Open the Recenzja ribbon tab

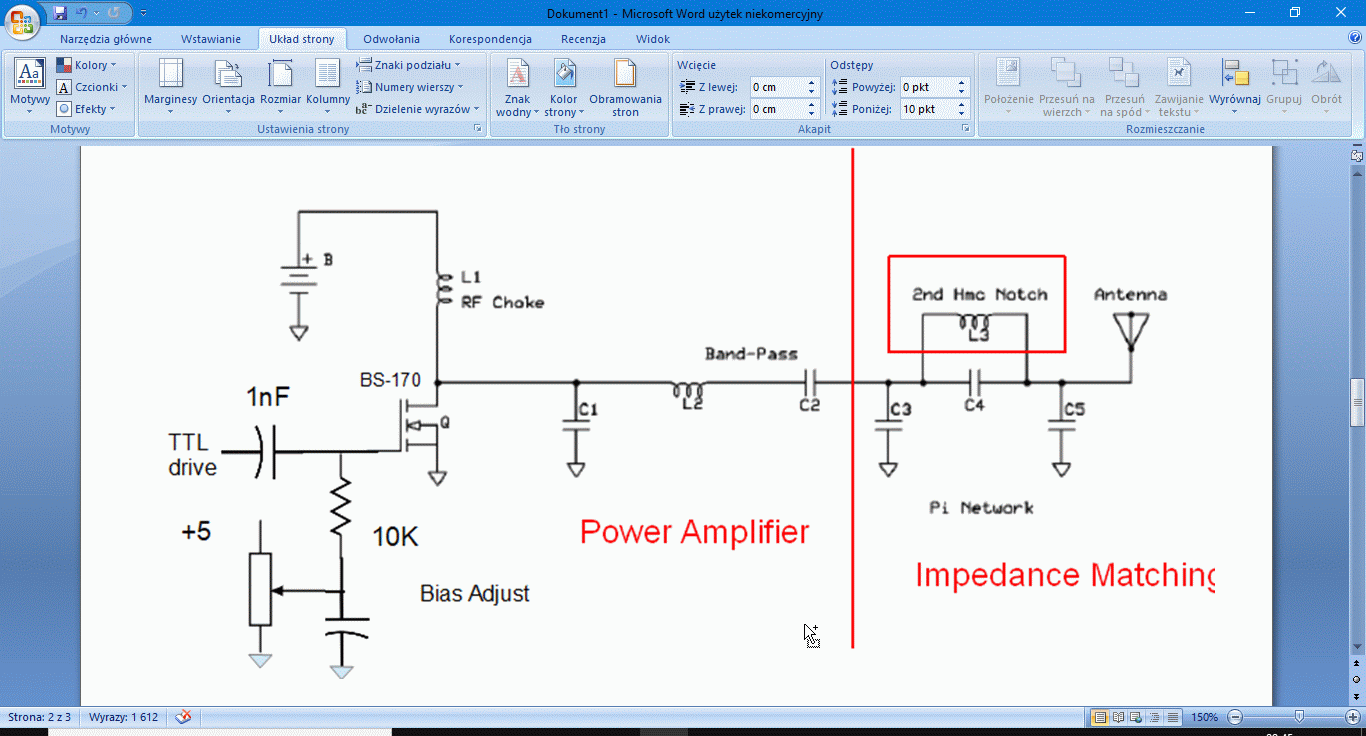pos(583,39)
